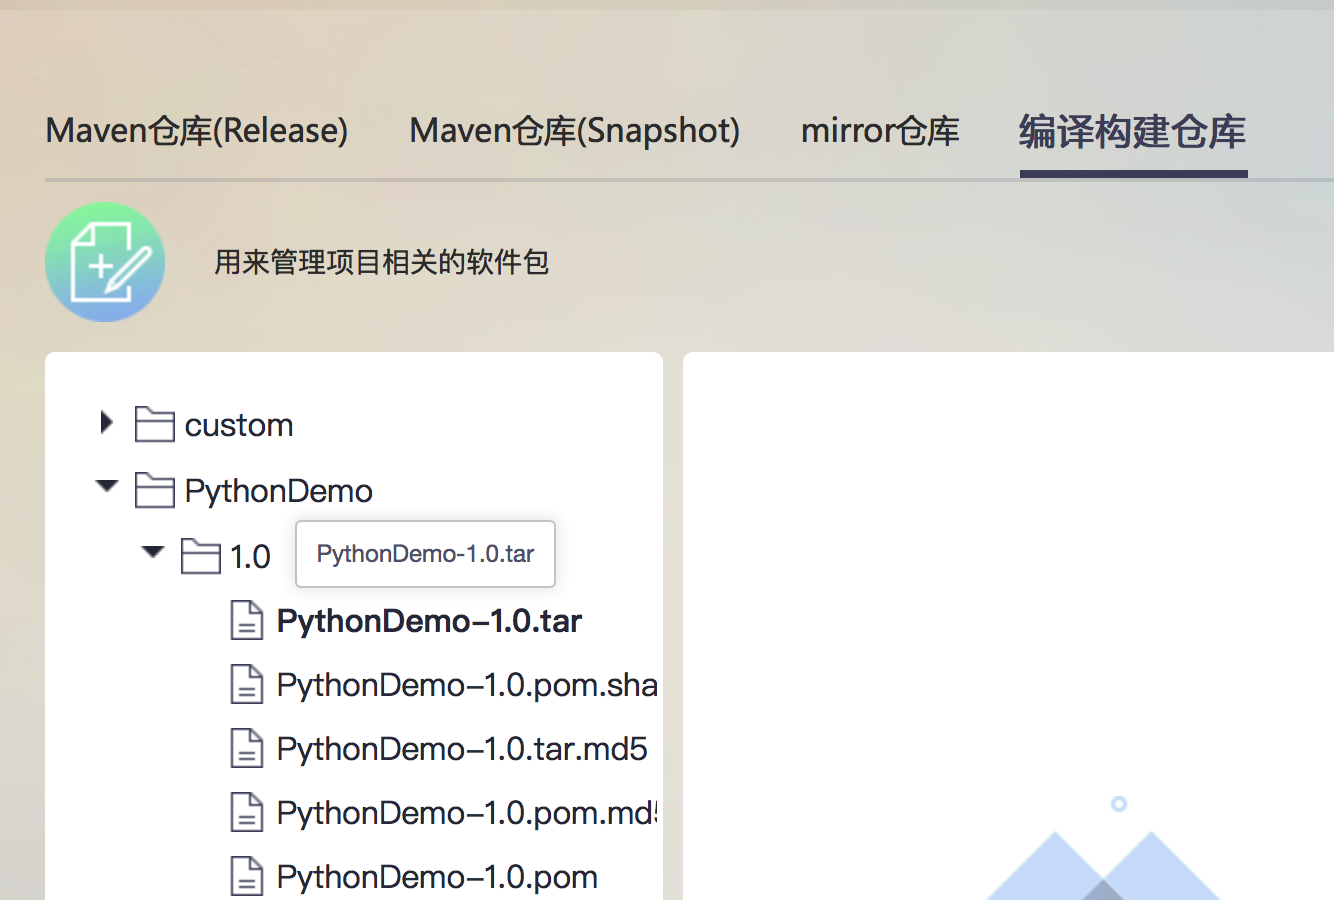Select the PythonDemo-1.0.pom file name
Screen dimensions: 1334x900
[437, 877]
